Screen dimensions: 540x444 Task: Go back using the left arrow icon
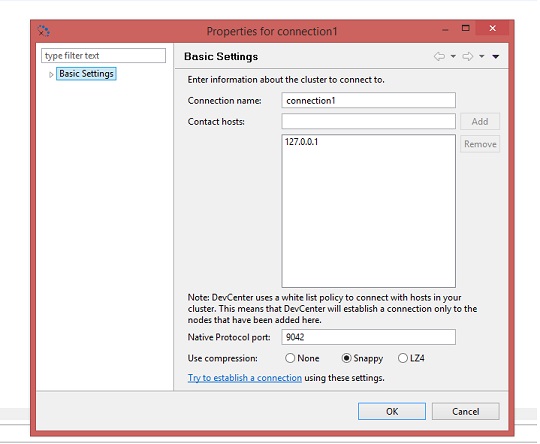[439, 56]
